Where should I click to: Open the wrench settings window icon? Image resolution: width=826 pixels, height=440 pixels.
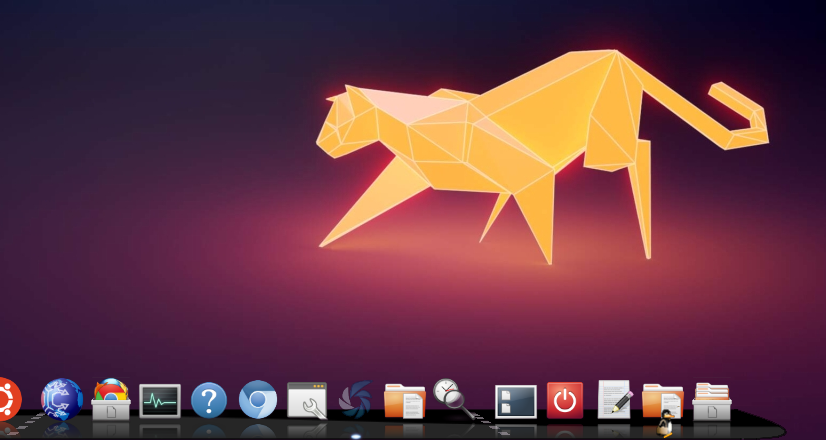[x=307, y=400]
